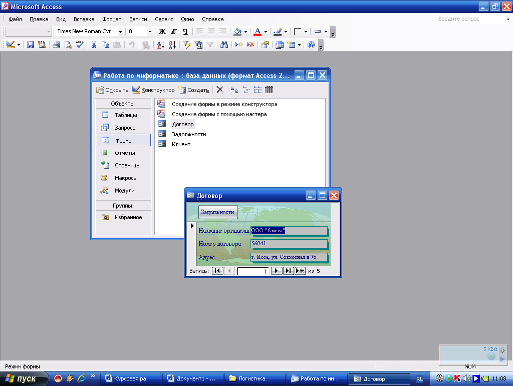Open the fill color dropdown arrow

click(246, 32)
